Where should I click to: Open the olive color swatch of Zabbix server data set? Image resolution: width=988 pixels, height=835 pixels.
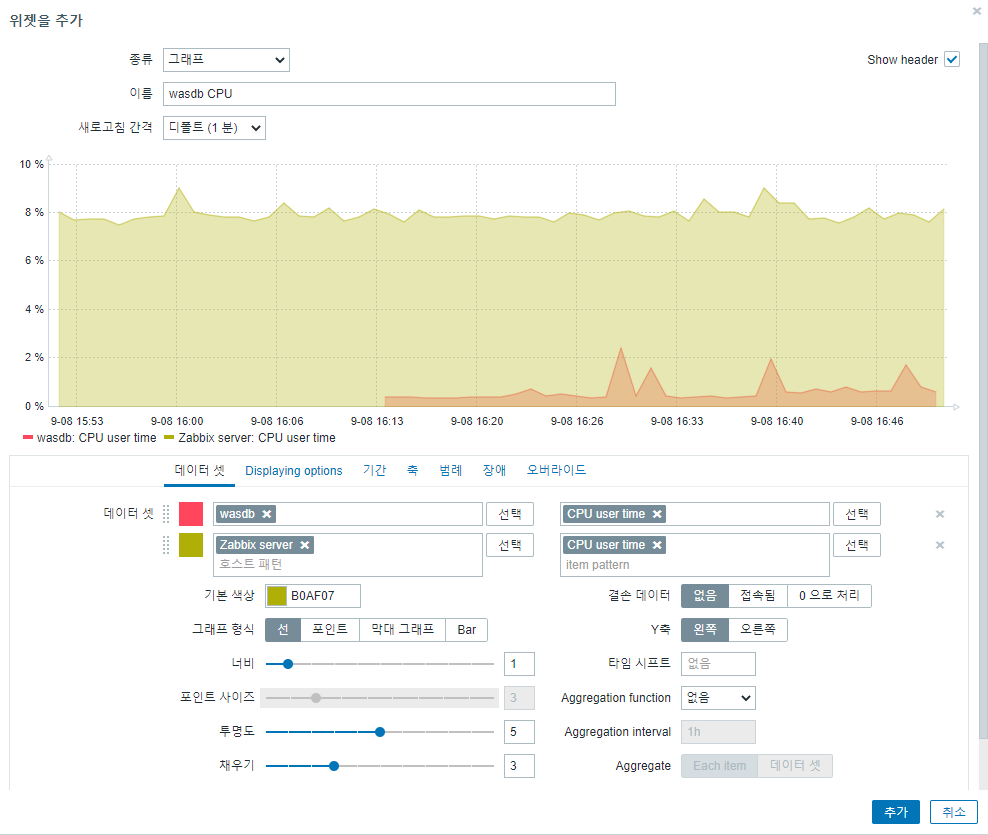pyautogui.click(x=191, y=545)
